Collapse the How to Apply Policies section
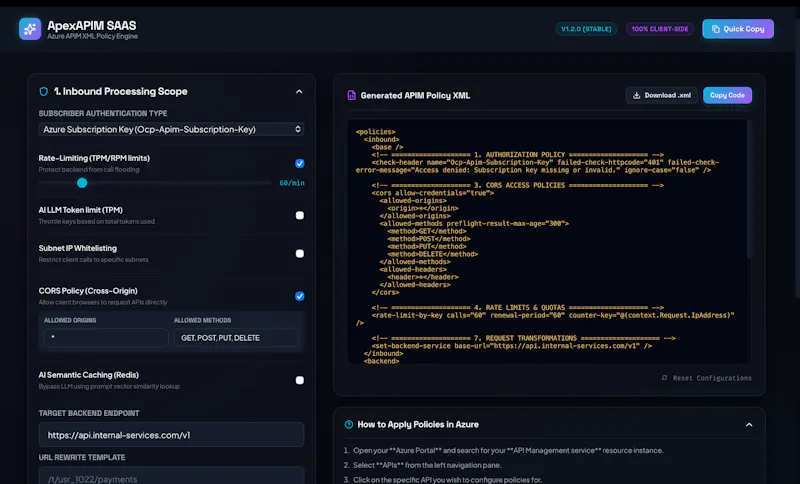 pos(748,425)
